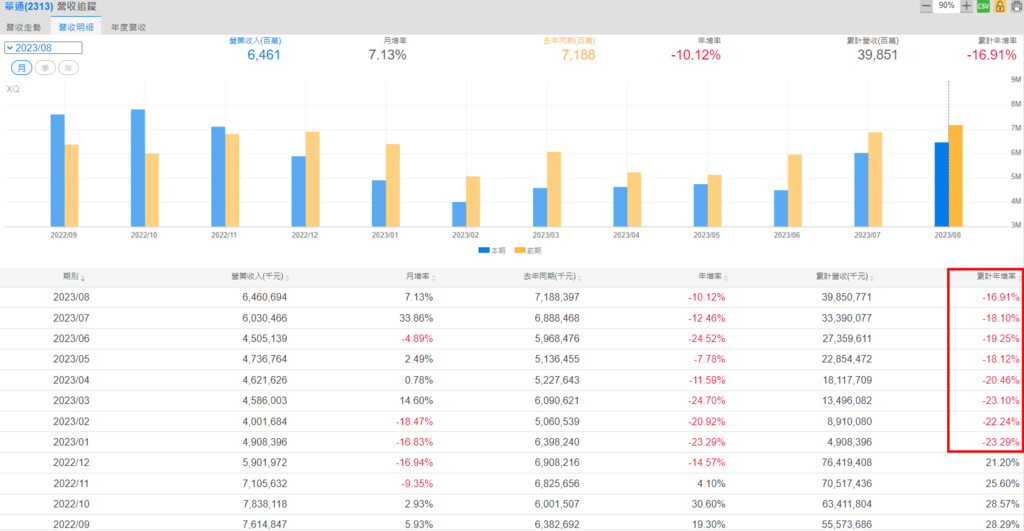Click the 2023/02 orange prior-period bar
The height and width of the screenshot is (531, 1024).
pos(473,202)
